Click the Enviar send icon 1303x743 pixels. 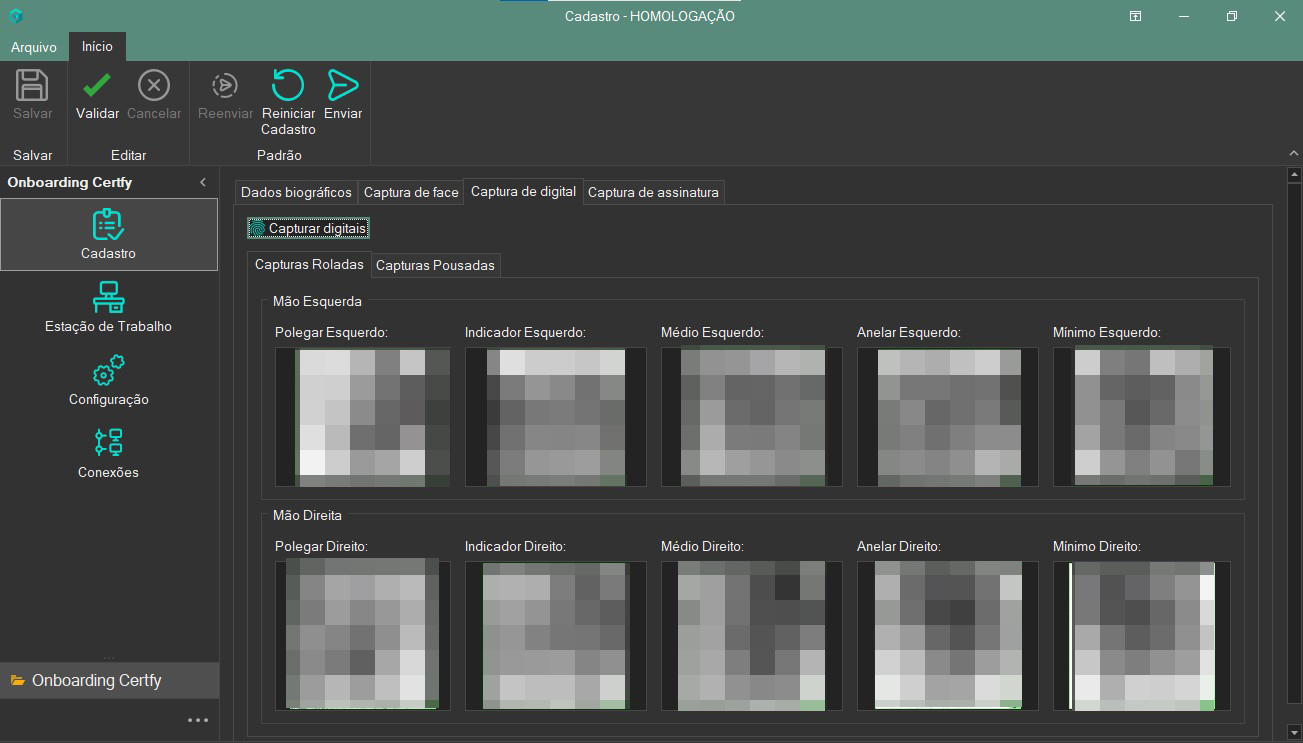pos(343,86)
